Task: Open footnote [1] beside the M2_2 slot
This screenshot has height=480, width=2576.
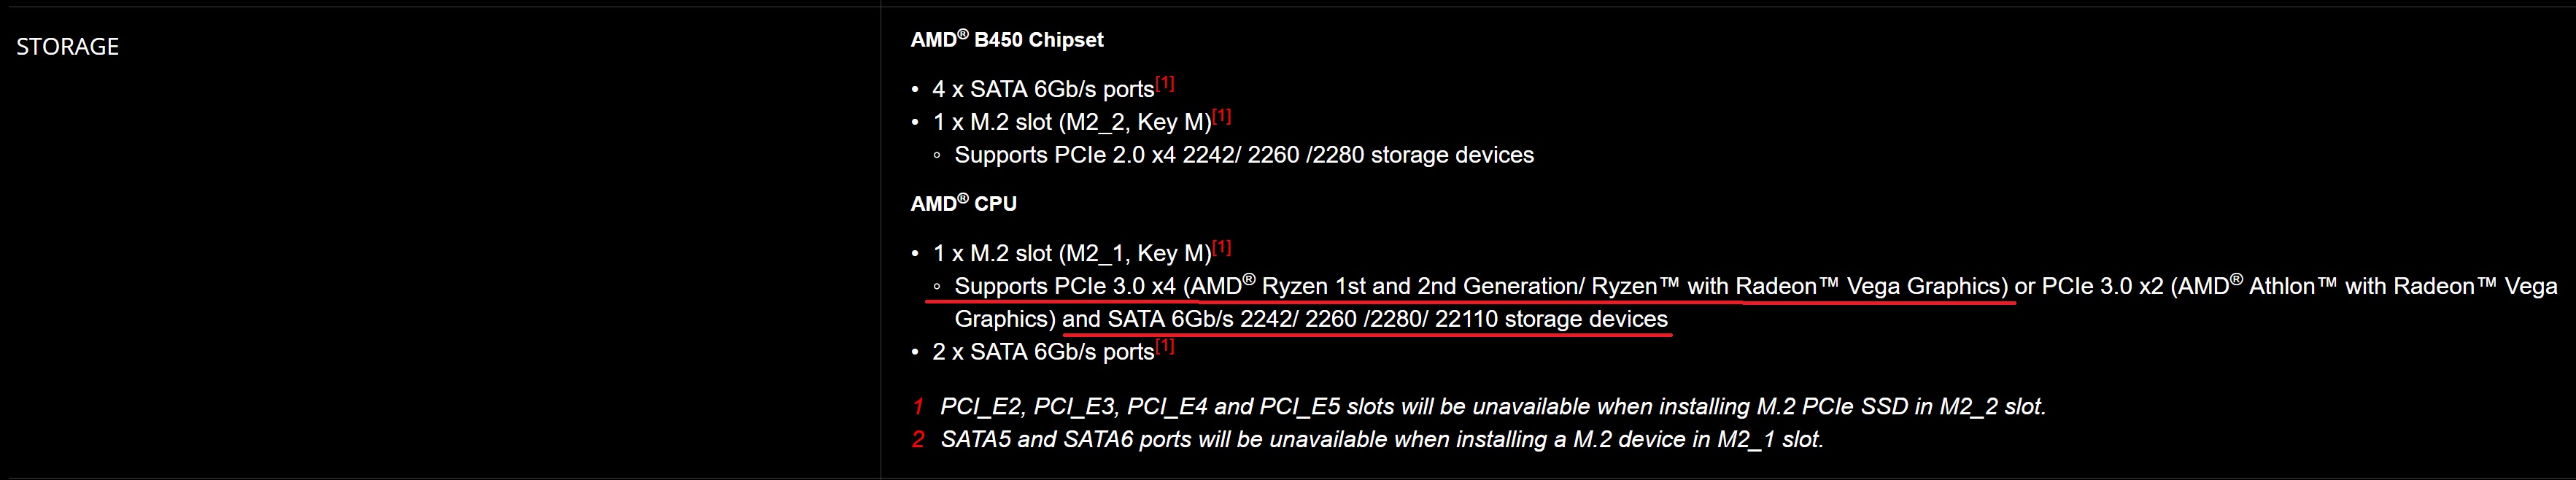Action: click(1222, 117)
